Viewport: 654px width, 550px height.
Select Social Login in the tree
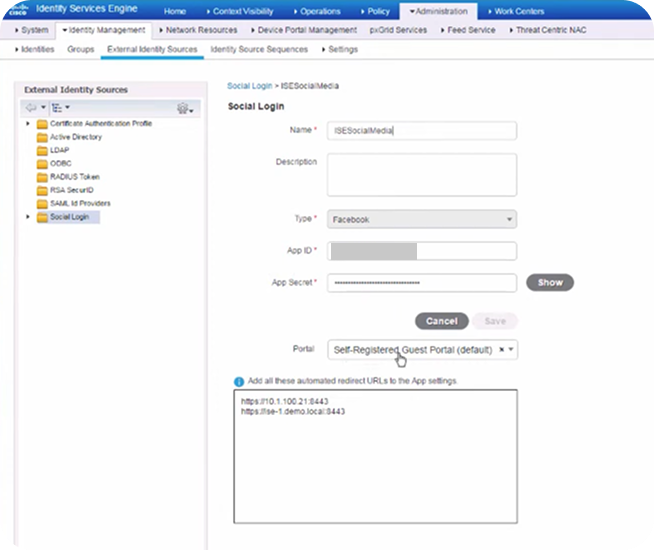click(x=69, y=217)
